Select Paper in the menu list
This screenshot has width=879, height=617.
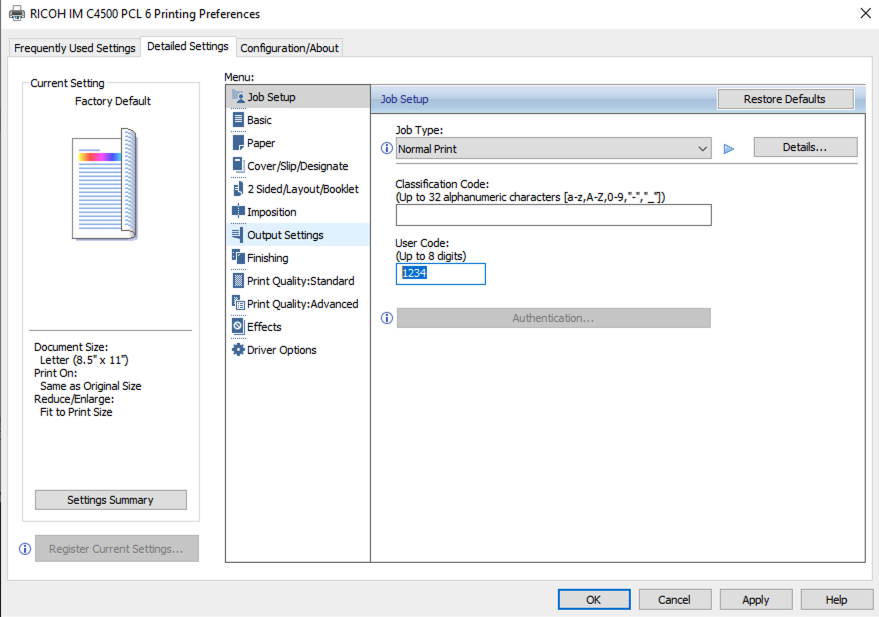pos(298,143)
